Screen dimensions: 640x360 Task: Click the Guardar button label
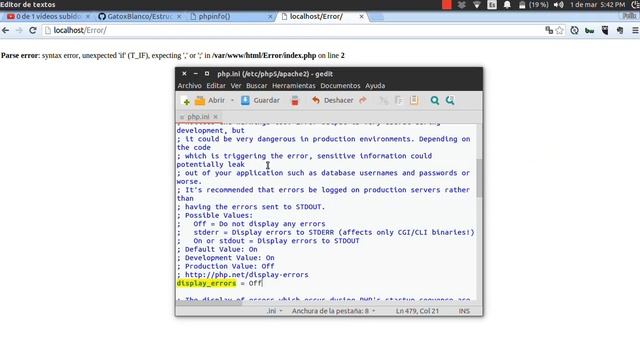pos(267,100)
